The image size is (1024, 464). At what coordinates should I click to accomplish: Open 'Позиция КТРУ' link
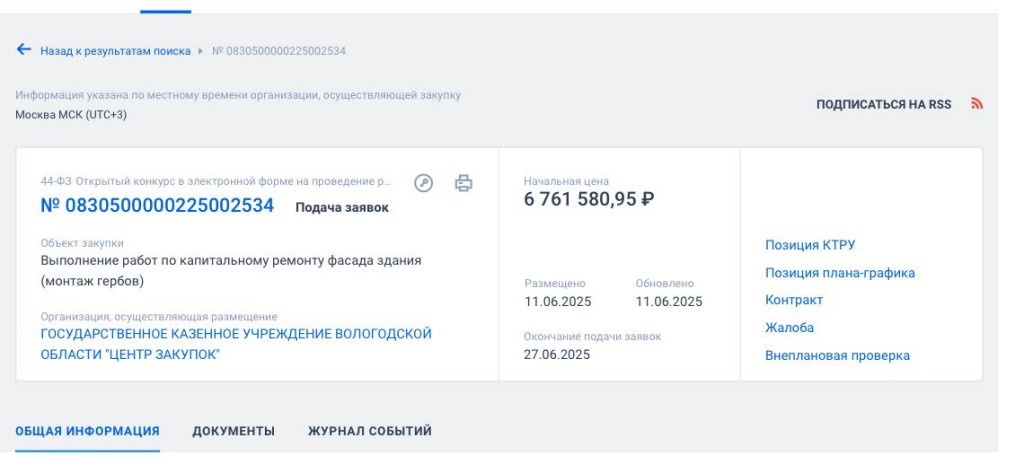pyautogui.click(x=810, y=245)
